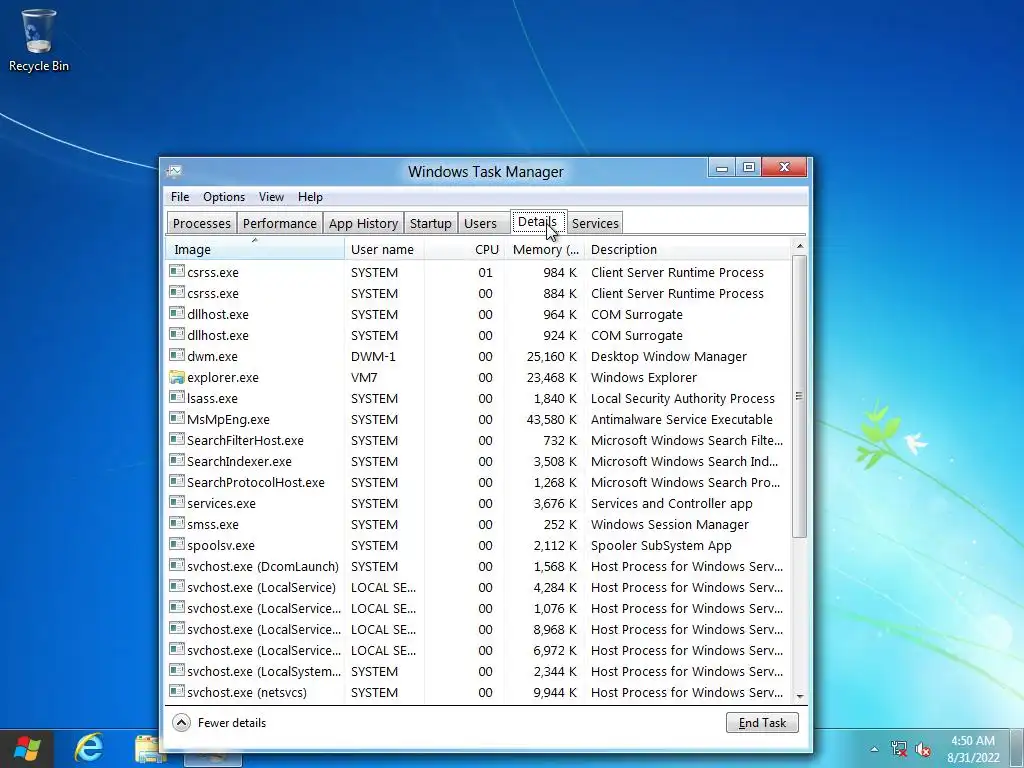
Task: Open the taskbar clock showing 4:50 AM
Action: [x=973, y=749]
